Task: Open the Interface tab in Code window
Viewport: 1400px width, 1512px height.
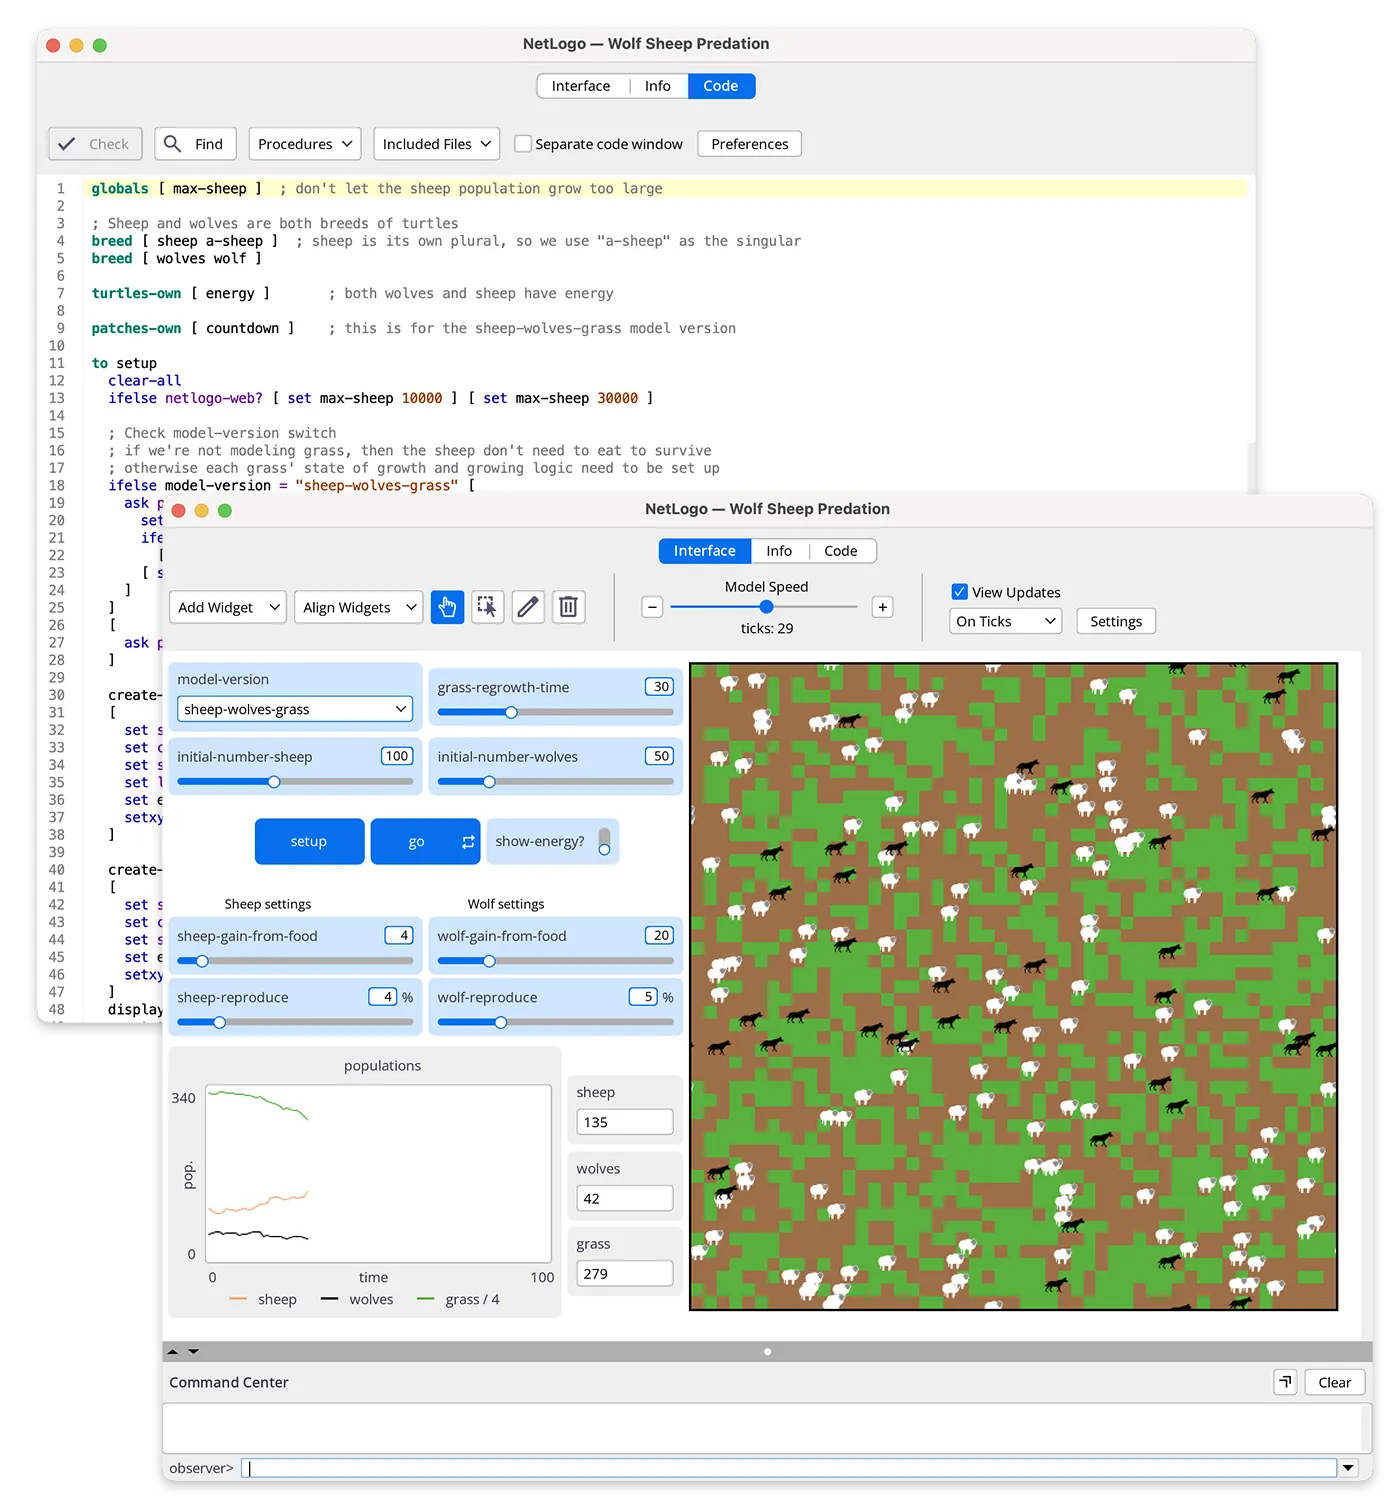Action: (581, 86)
